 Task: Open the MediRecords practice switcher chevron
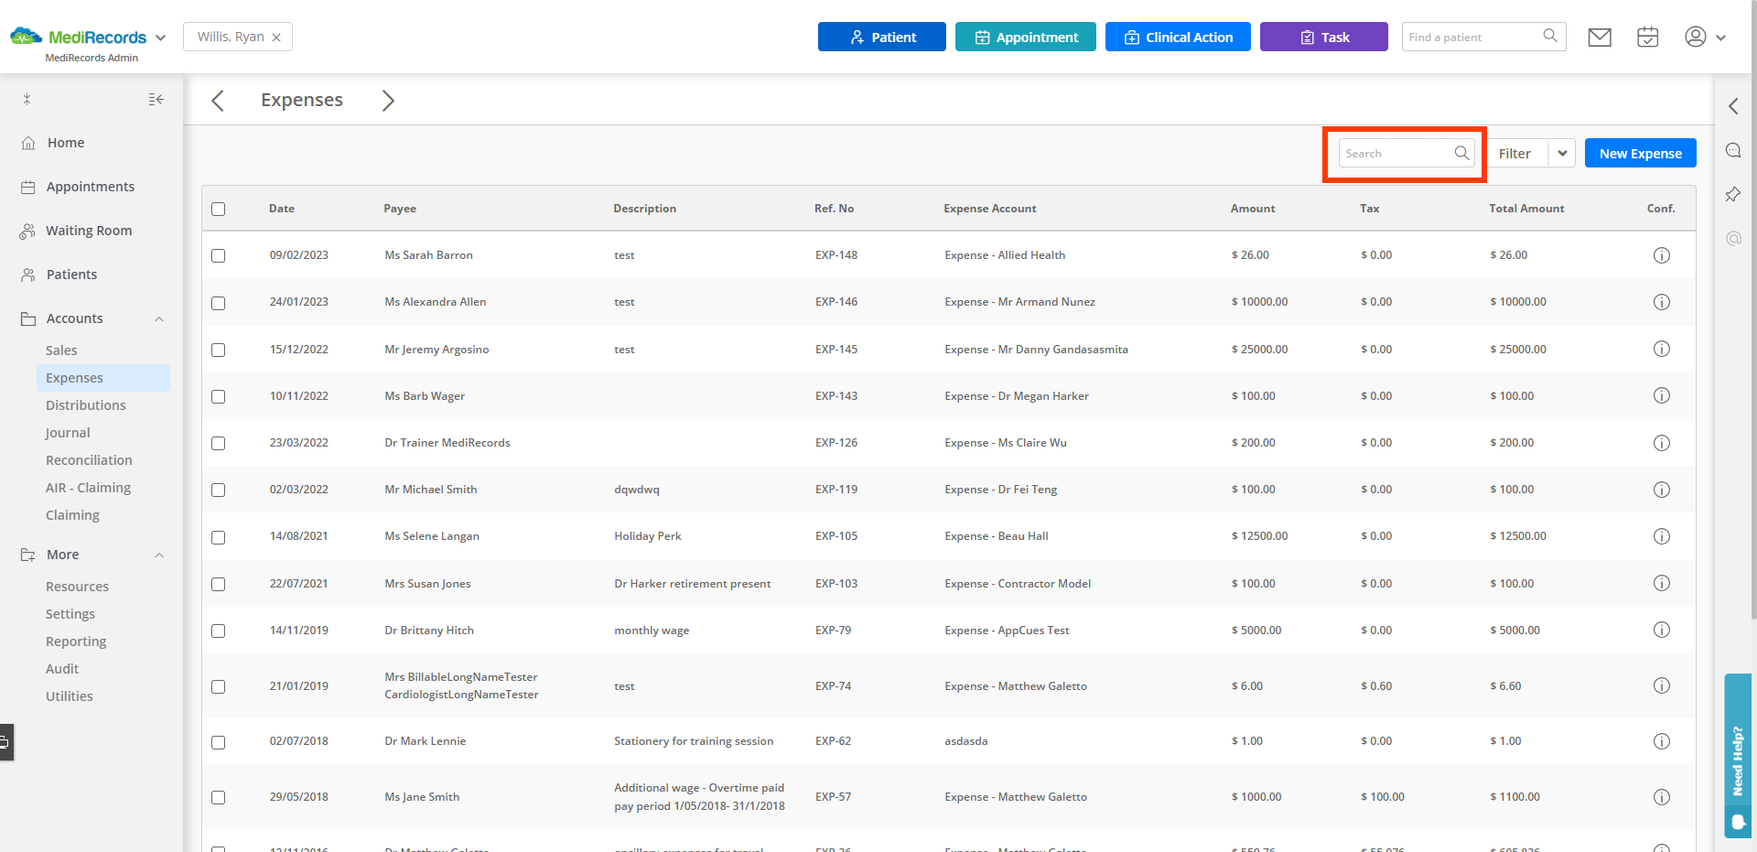(x=160, y=38)
